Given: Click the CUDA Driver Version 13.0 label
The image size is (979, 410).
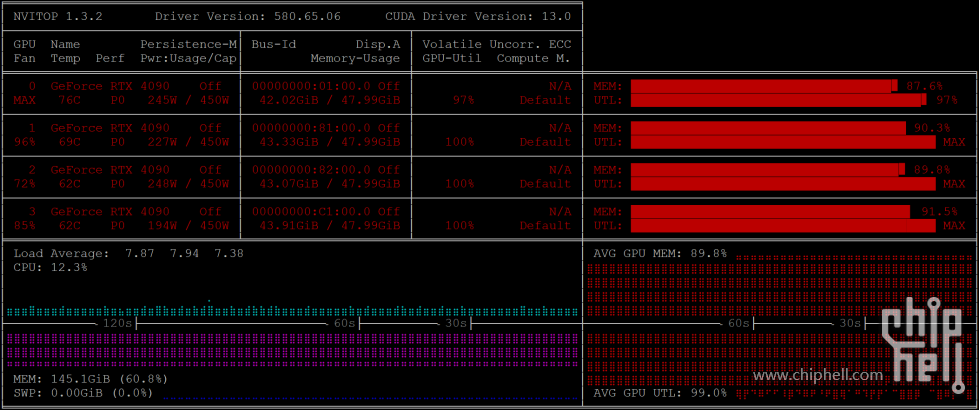Looking at the screenshot, I should click(x=478, y=16).
